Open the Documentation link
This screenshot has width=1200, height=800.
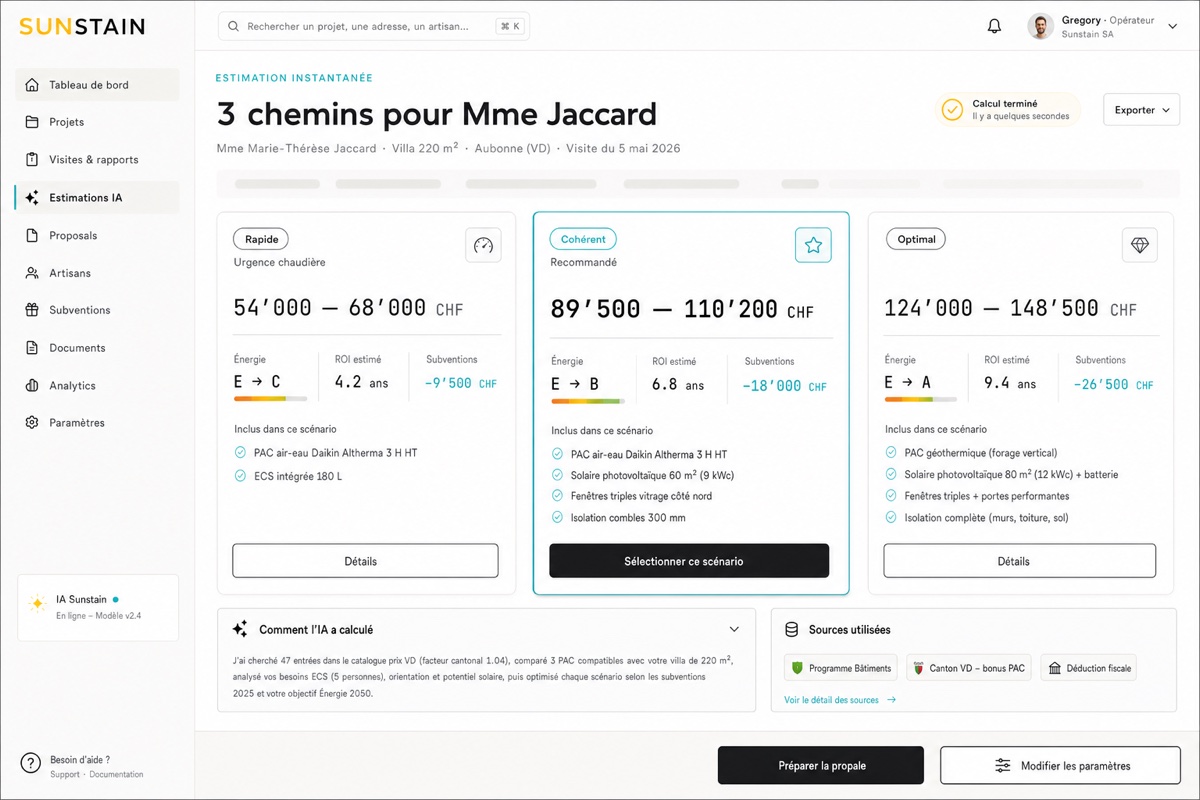coord(117,775)
